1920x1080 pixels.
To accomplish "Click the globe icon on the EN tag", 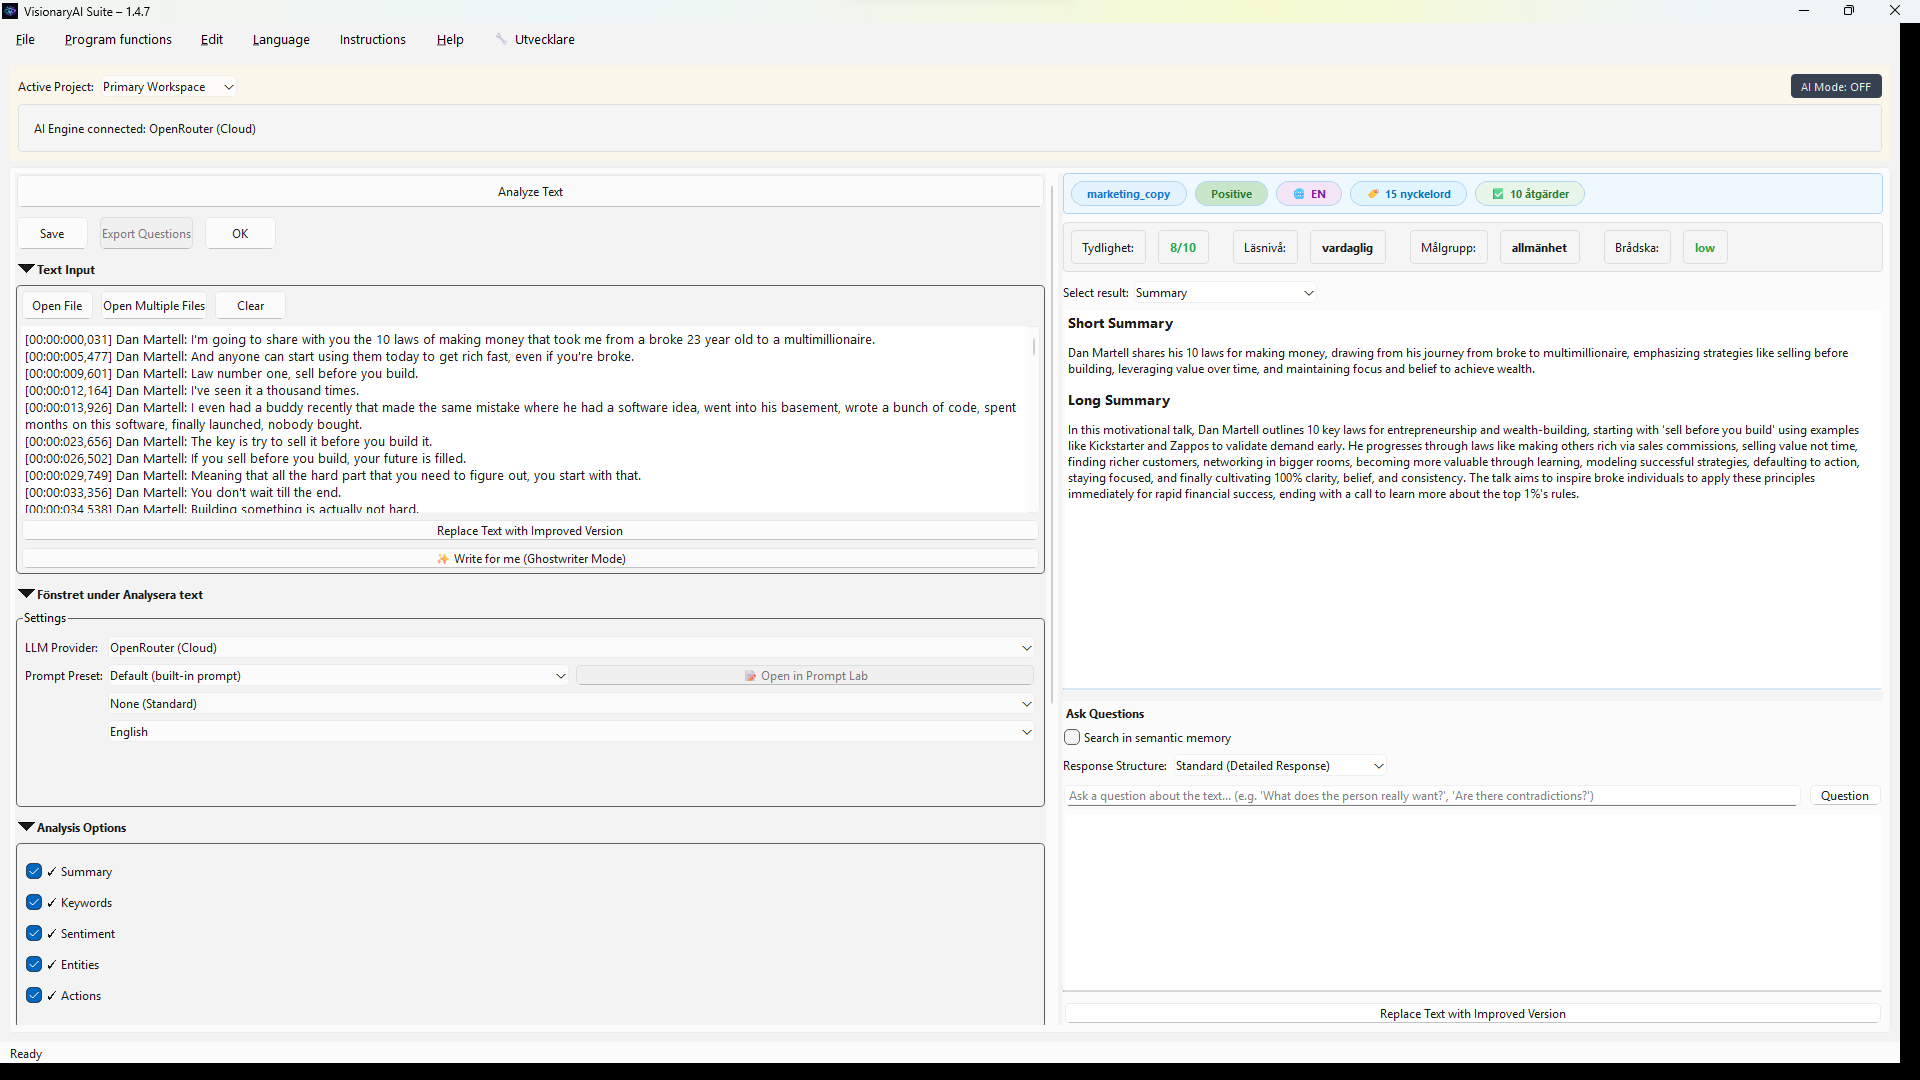I will coord(1298,194).
